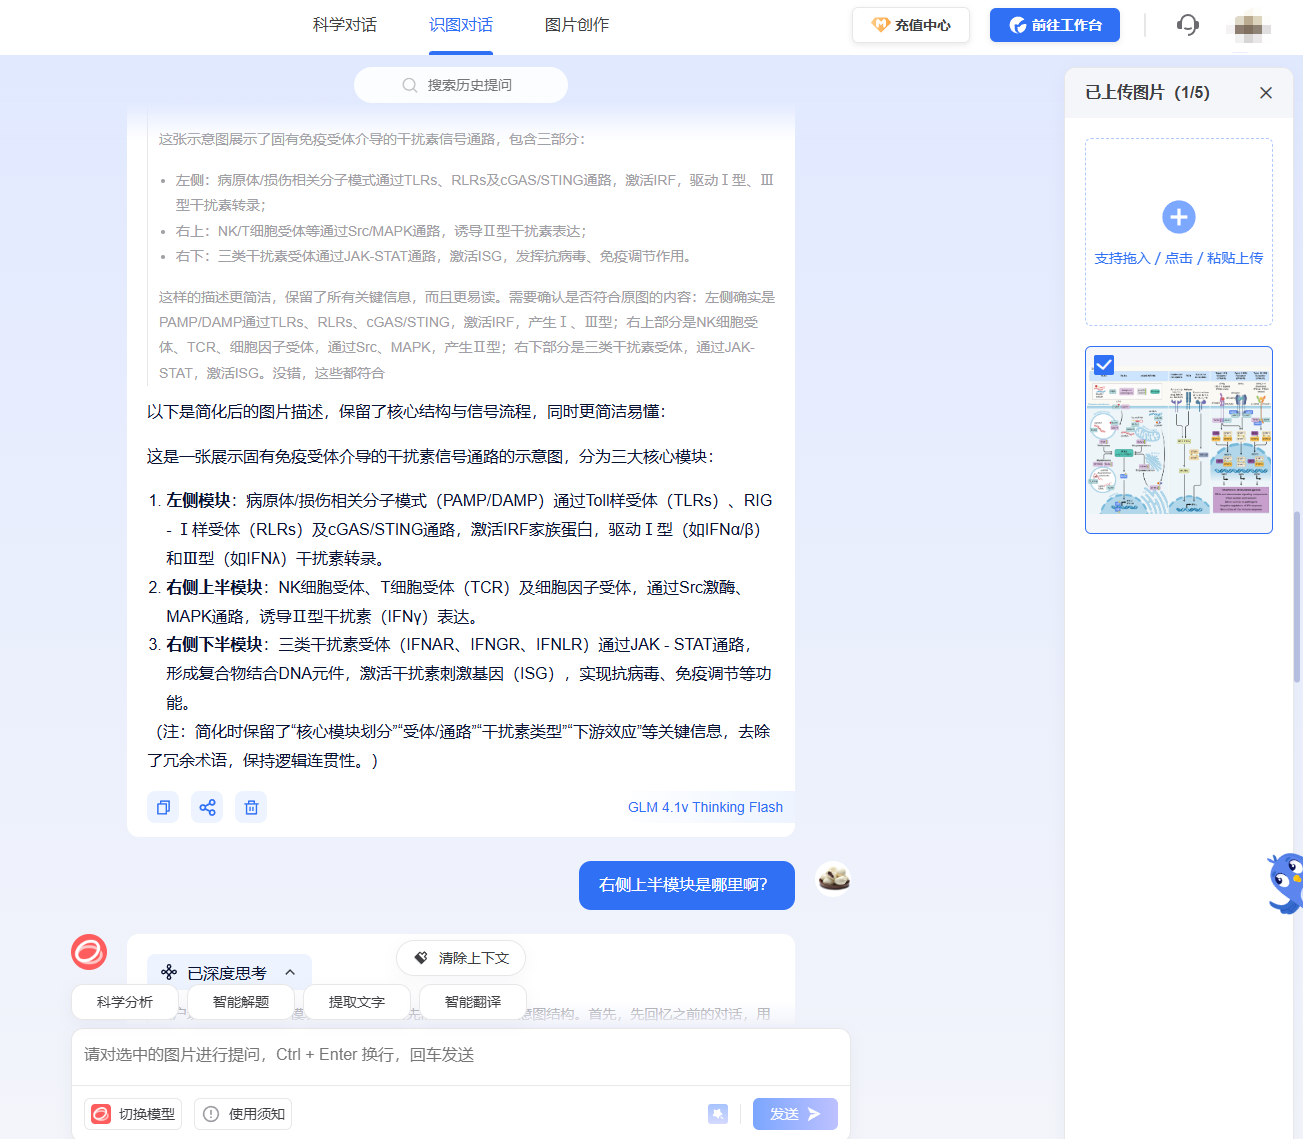The height and width of the screenshot is (1139, 1303).
Task: Select the 识图对话 tab
Action: pyautogui.click(x=461, y=25)
